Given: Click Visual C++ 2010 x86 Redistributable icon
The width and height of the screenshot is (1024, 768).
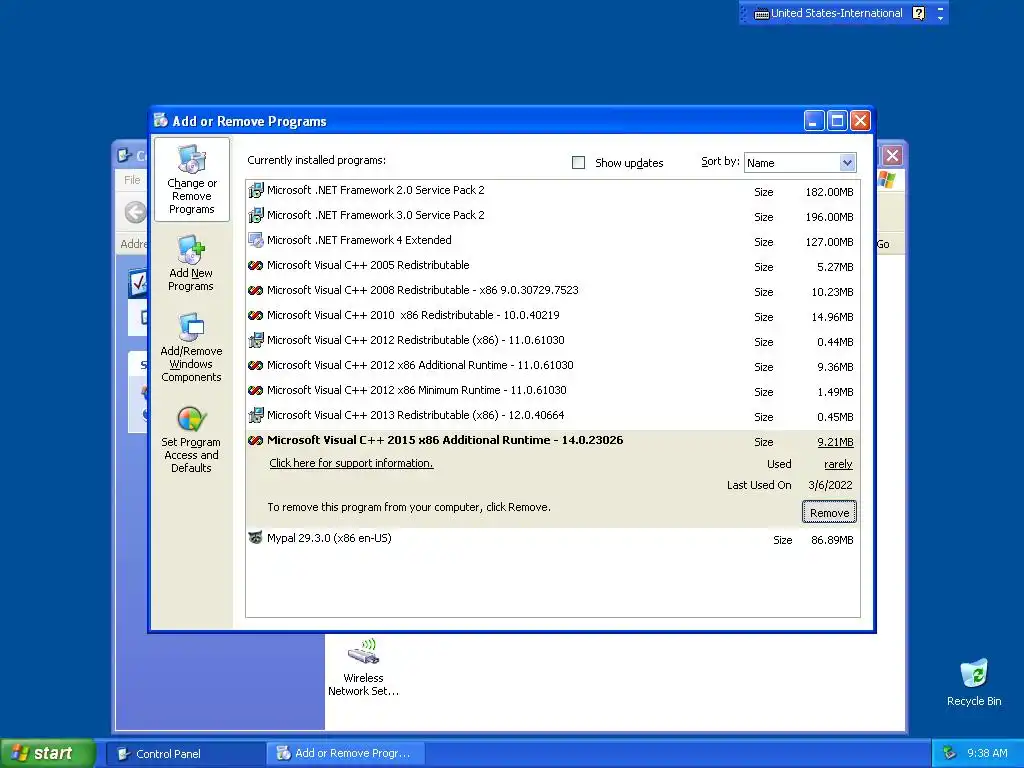Looking at the screenshot, I should (x=256, y=315).
